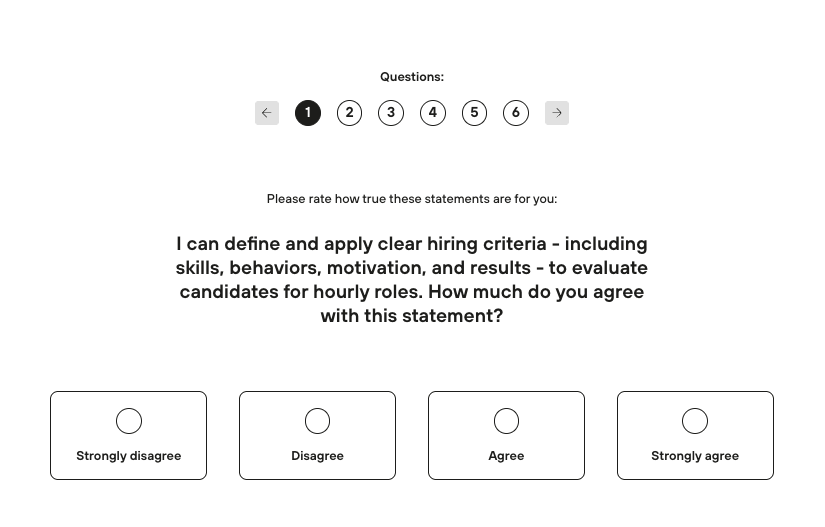Switch to question 4

pyautogui.click(x=433, y=113)
